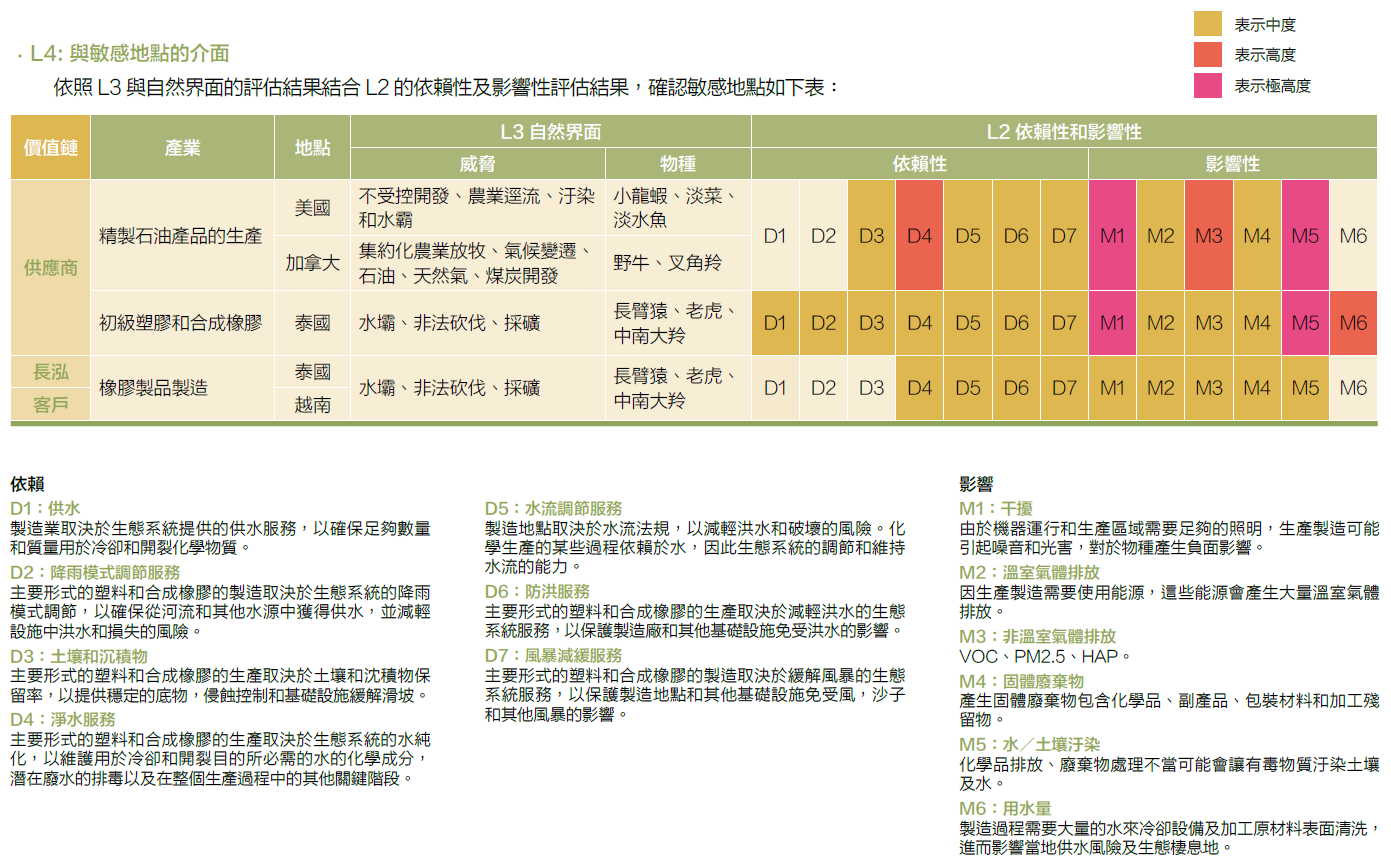Image resolution: width=1391 pixels, height=860 pixels.
Task: Click the 依賴性 sub-header in the table
Action: 920,164
